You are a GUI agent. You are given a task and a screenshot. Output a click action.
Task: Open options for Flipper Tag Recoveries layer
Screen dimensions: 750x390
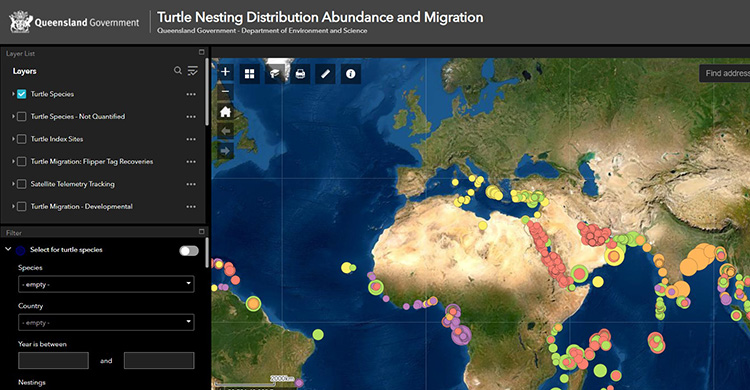pos(191,162)
